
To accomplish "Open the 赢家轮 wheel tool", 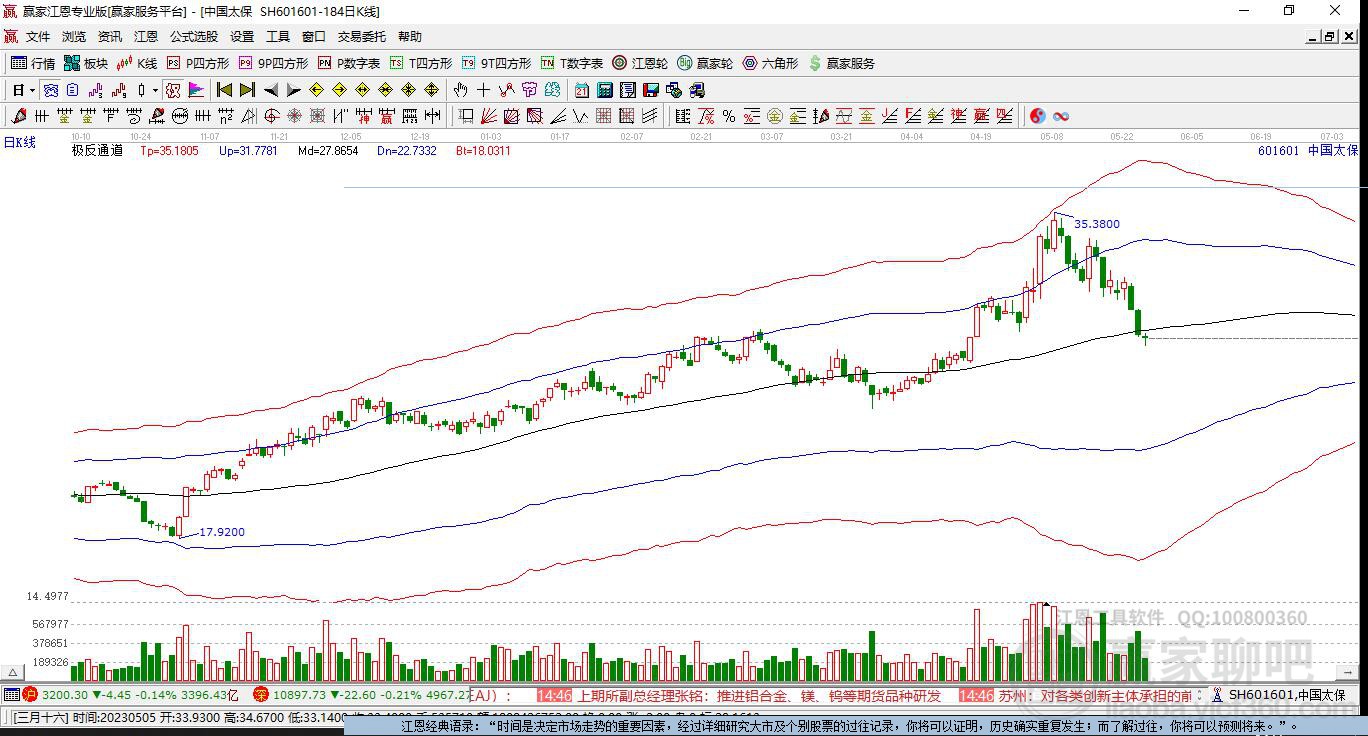I will (705, 63).
